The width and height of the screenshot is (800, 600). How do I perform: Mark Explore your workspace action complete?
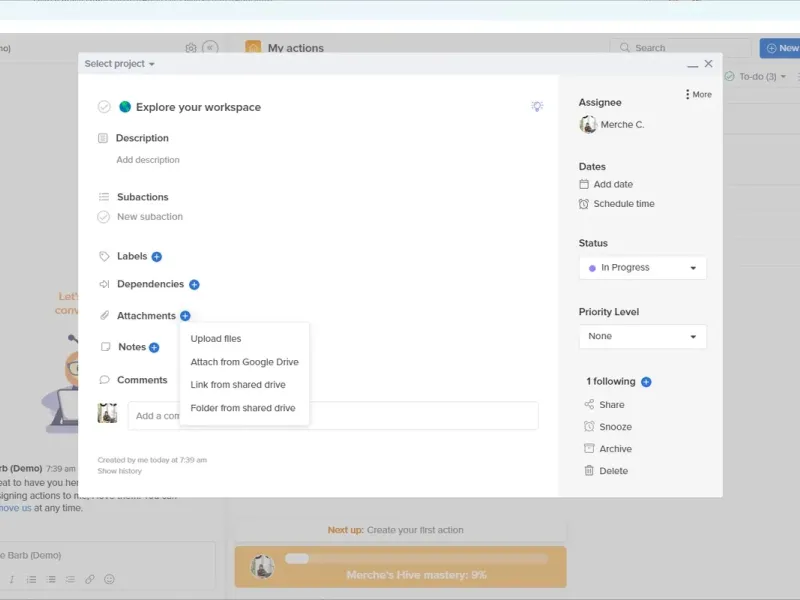104,107
